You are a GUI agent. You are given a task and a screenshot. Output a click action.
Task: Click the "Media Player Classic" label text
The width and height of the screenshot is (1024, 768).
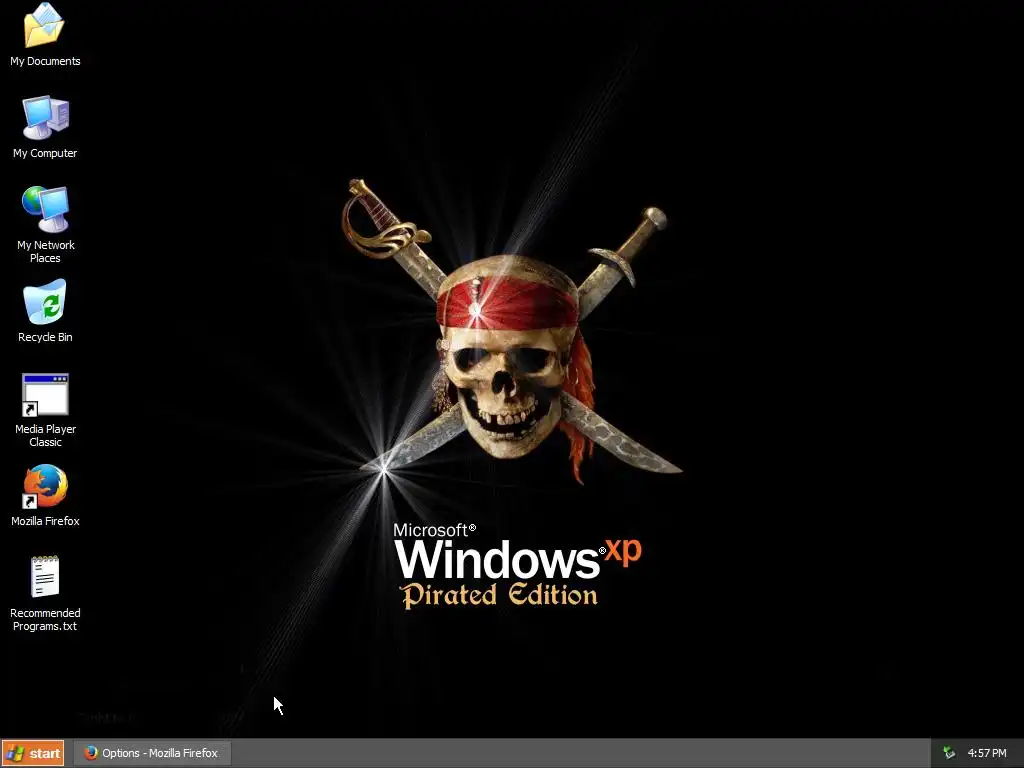(45, 436)
